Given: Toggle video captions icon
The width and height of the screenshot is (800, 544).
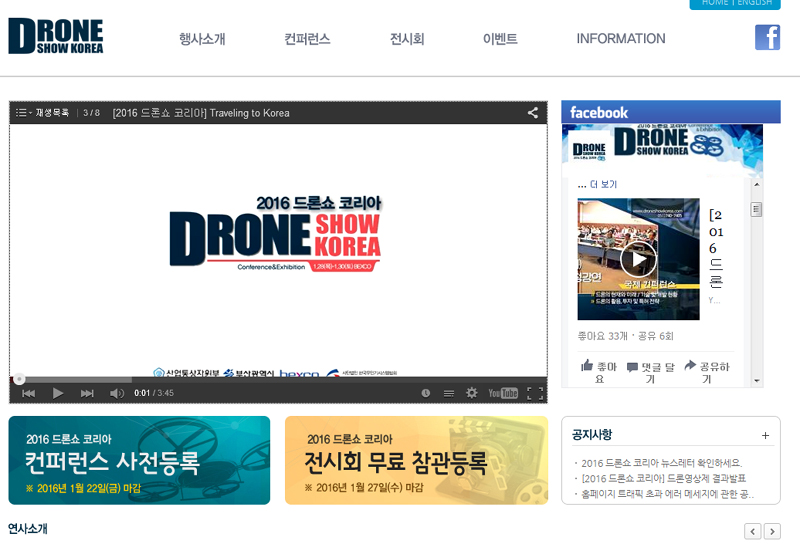Looking at the screenshot, I should click(x=448, y=393).
